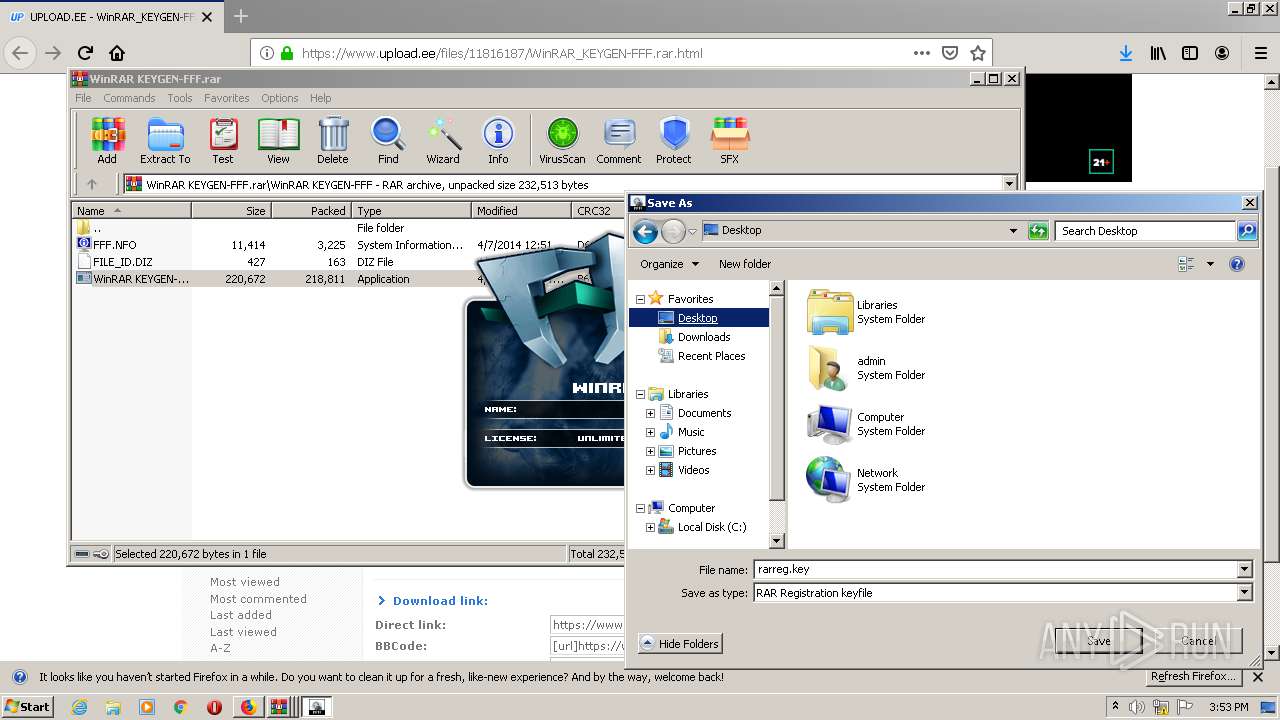Select FILE_ID.DIZ file row
Screen dimensions: 1280x720
point(123,262)
